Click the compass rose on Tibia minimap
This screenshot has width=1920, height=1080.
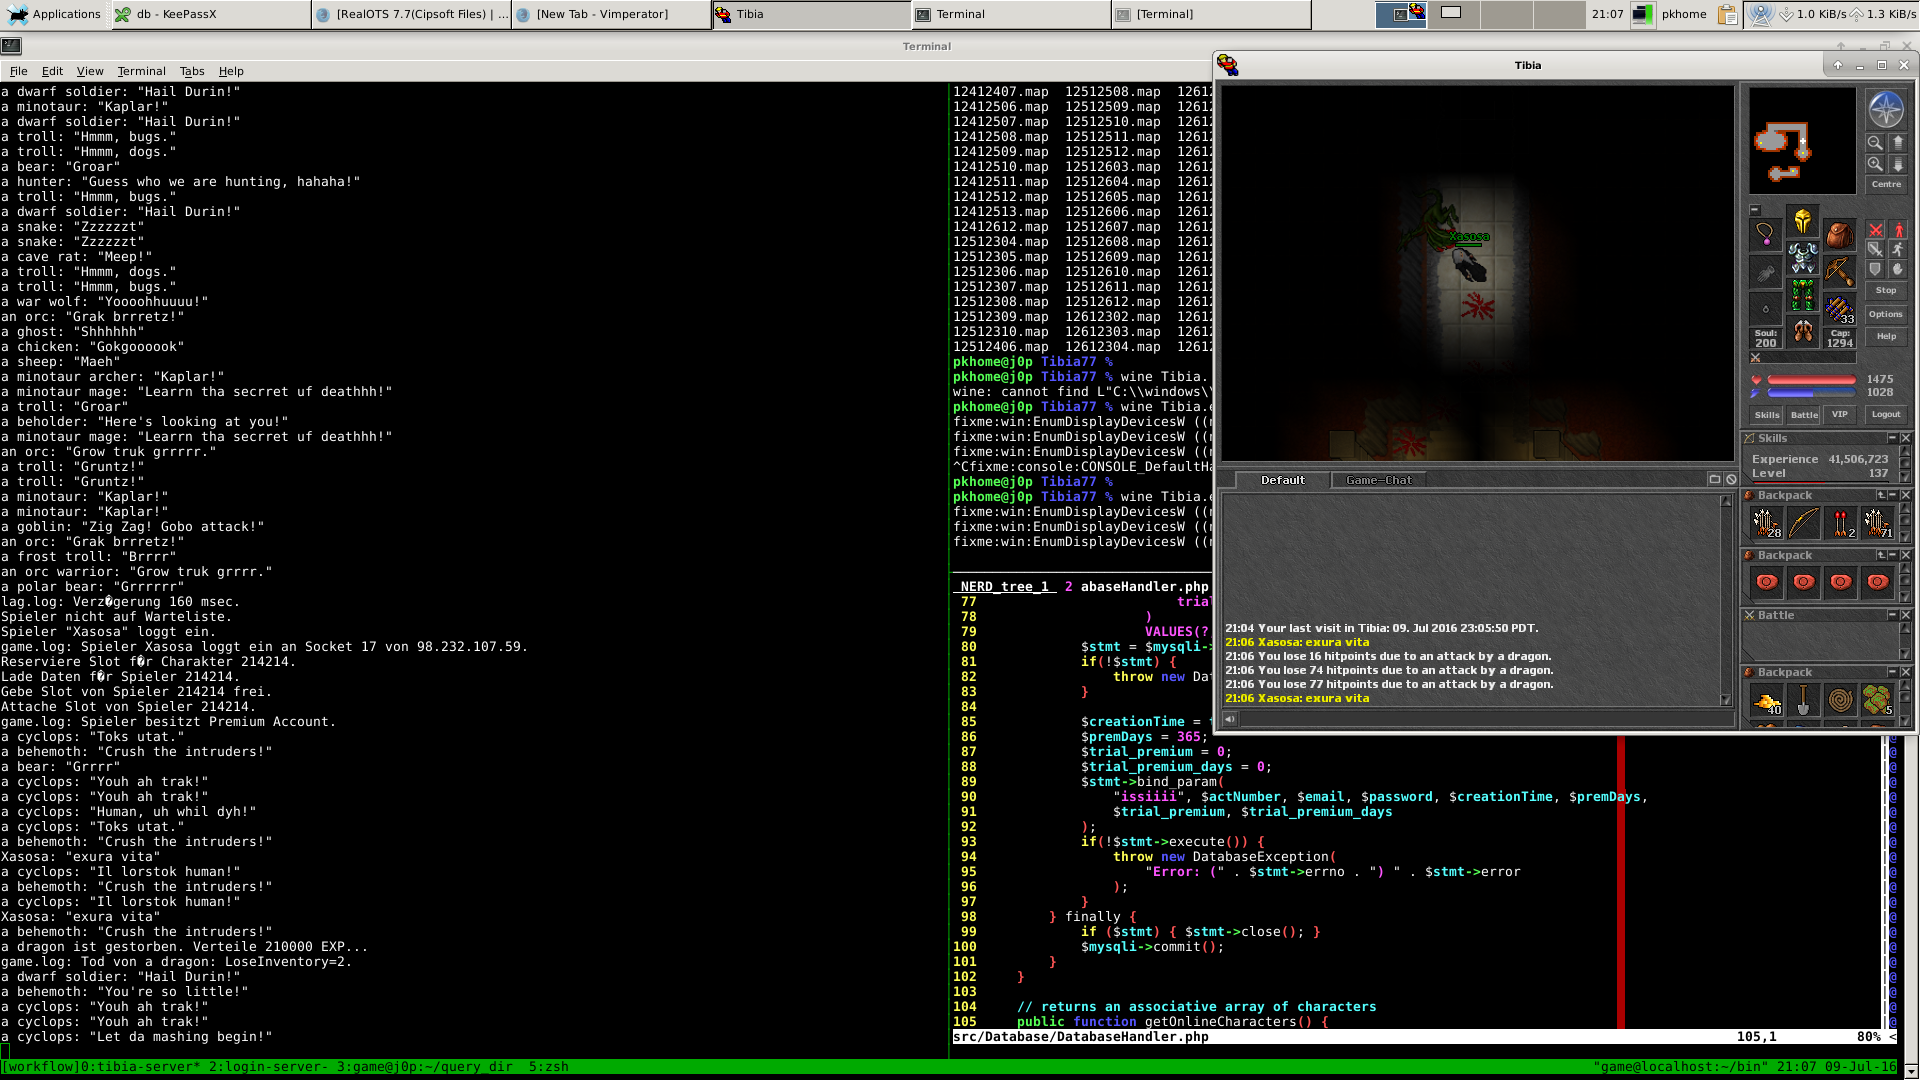click(1886, 110)
